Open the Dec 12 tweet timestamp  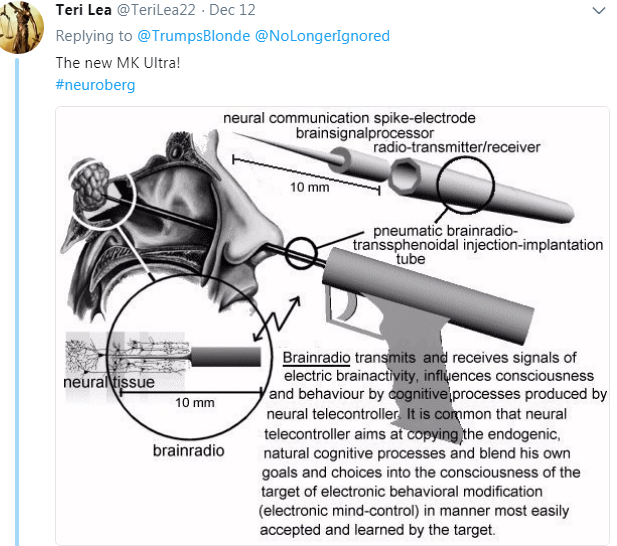click(232, 10)
